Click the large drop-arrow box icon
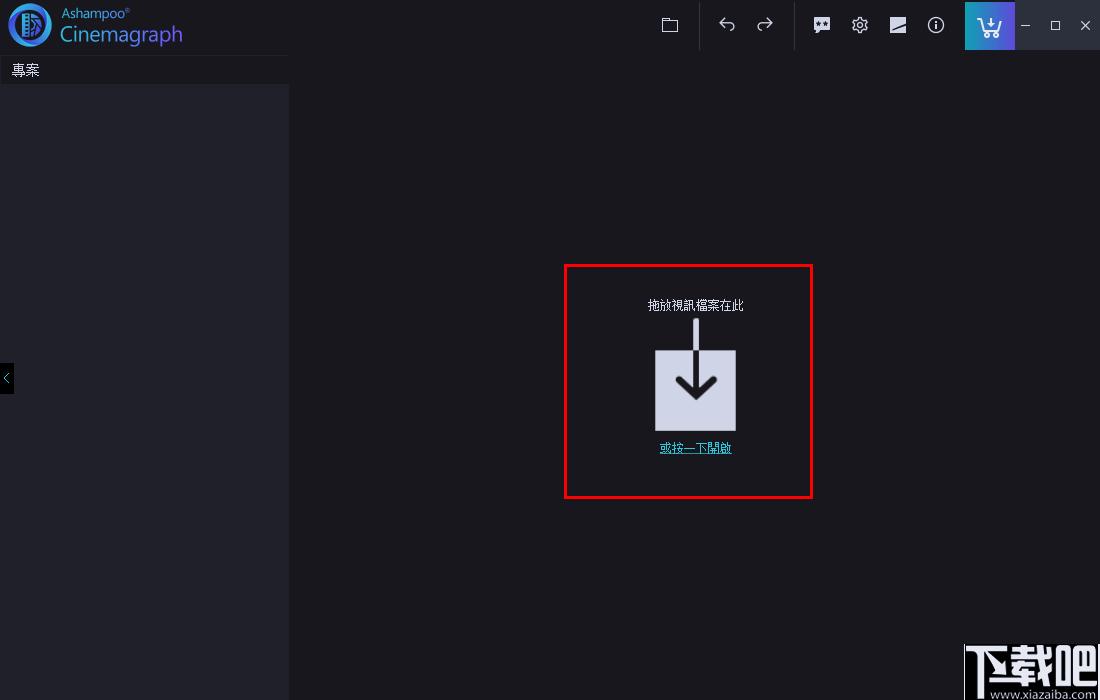Viewport: 1100px width, 700px height. (x=695, y=390)
